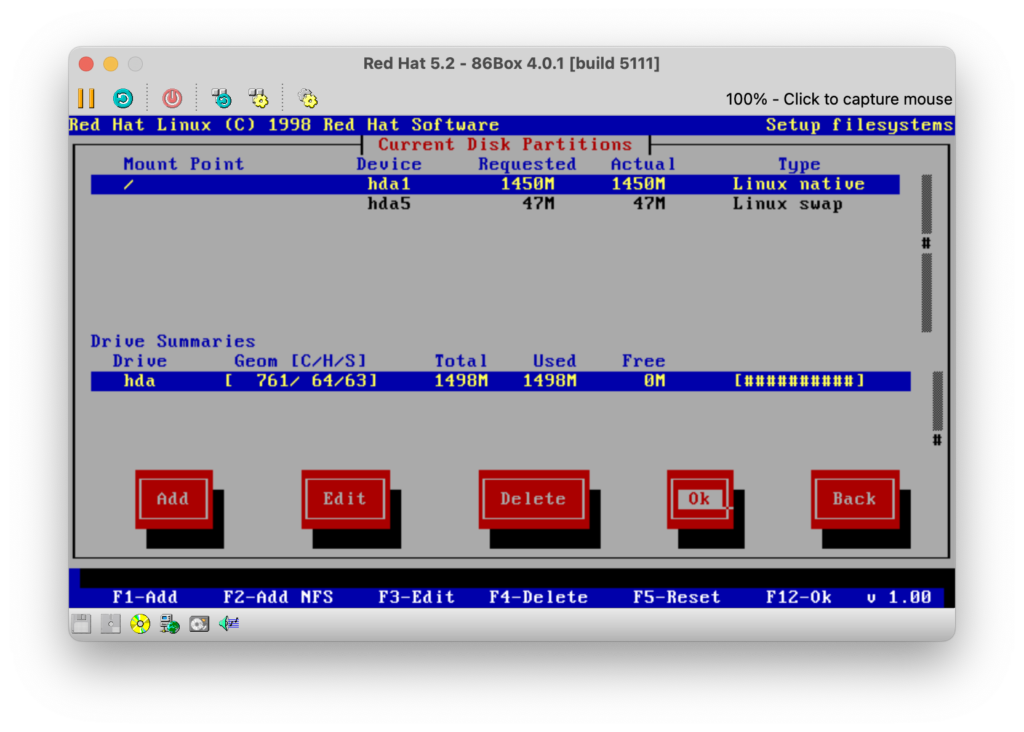Confirm partitions with the Ok button

tap(699, 500)
